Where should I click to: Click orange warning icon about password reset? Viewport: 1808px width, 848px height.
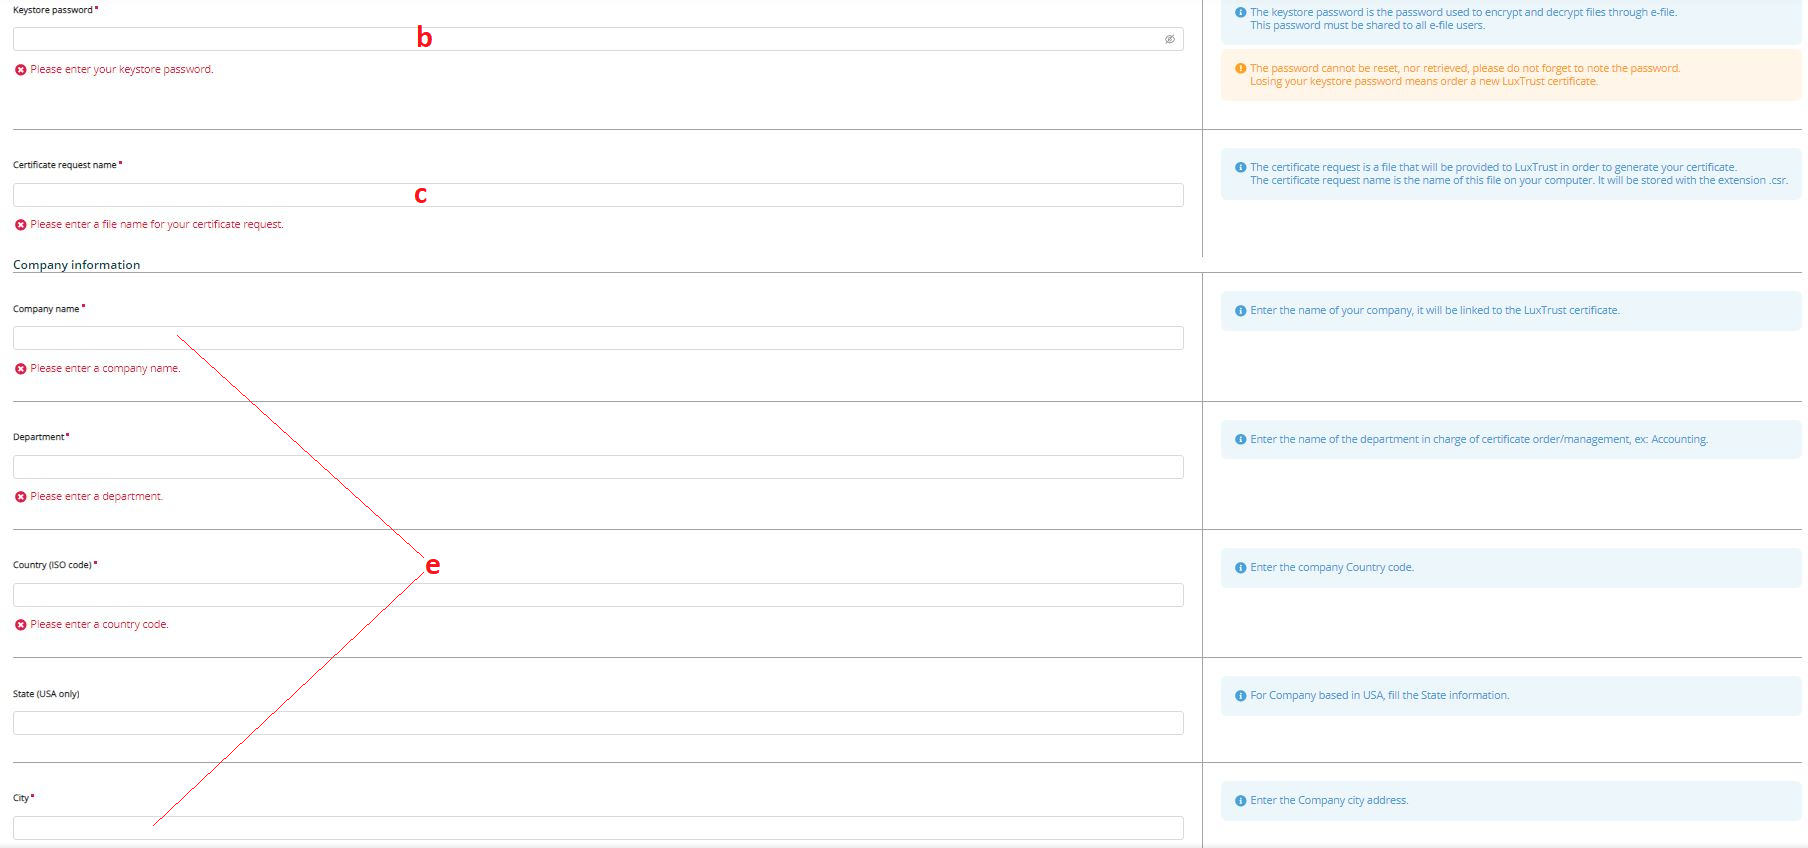(1240, 69)
